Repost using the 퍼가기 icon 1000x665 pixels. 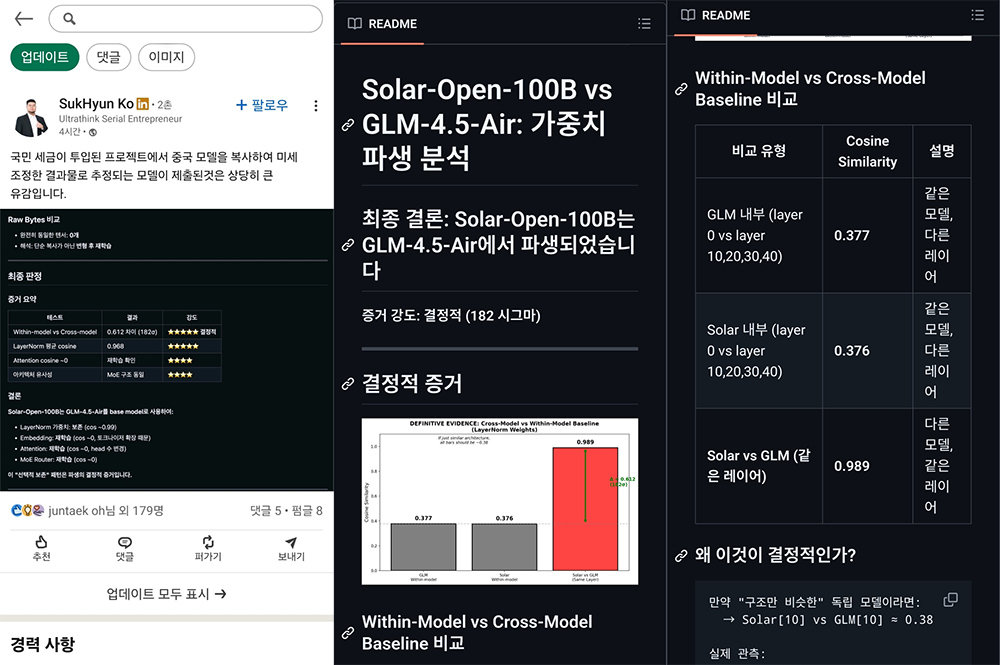tap(207, 545)
